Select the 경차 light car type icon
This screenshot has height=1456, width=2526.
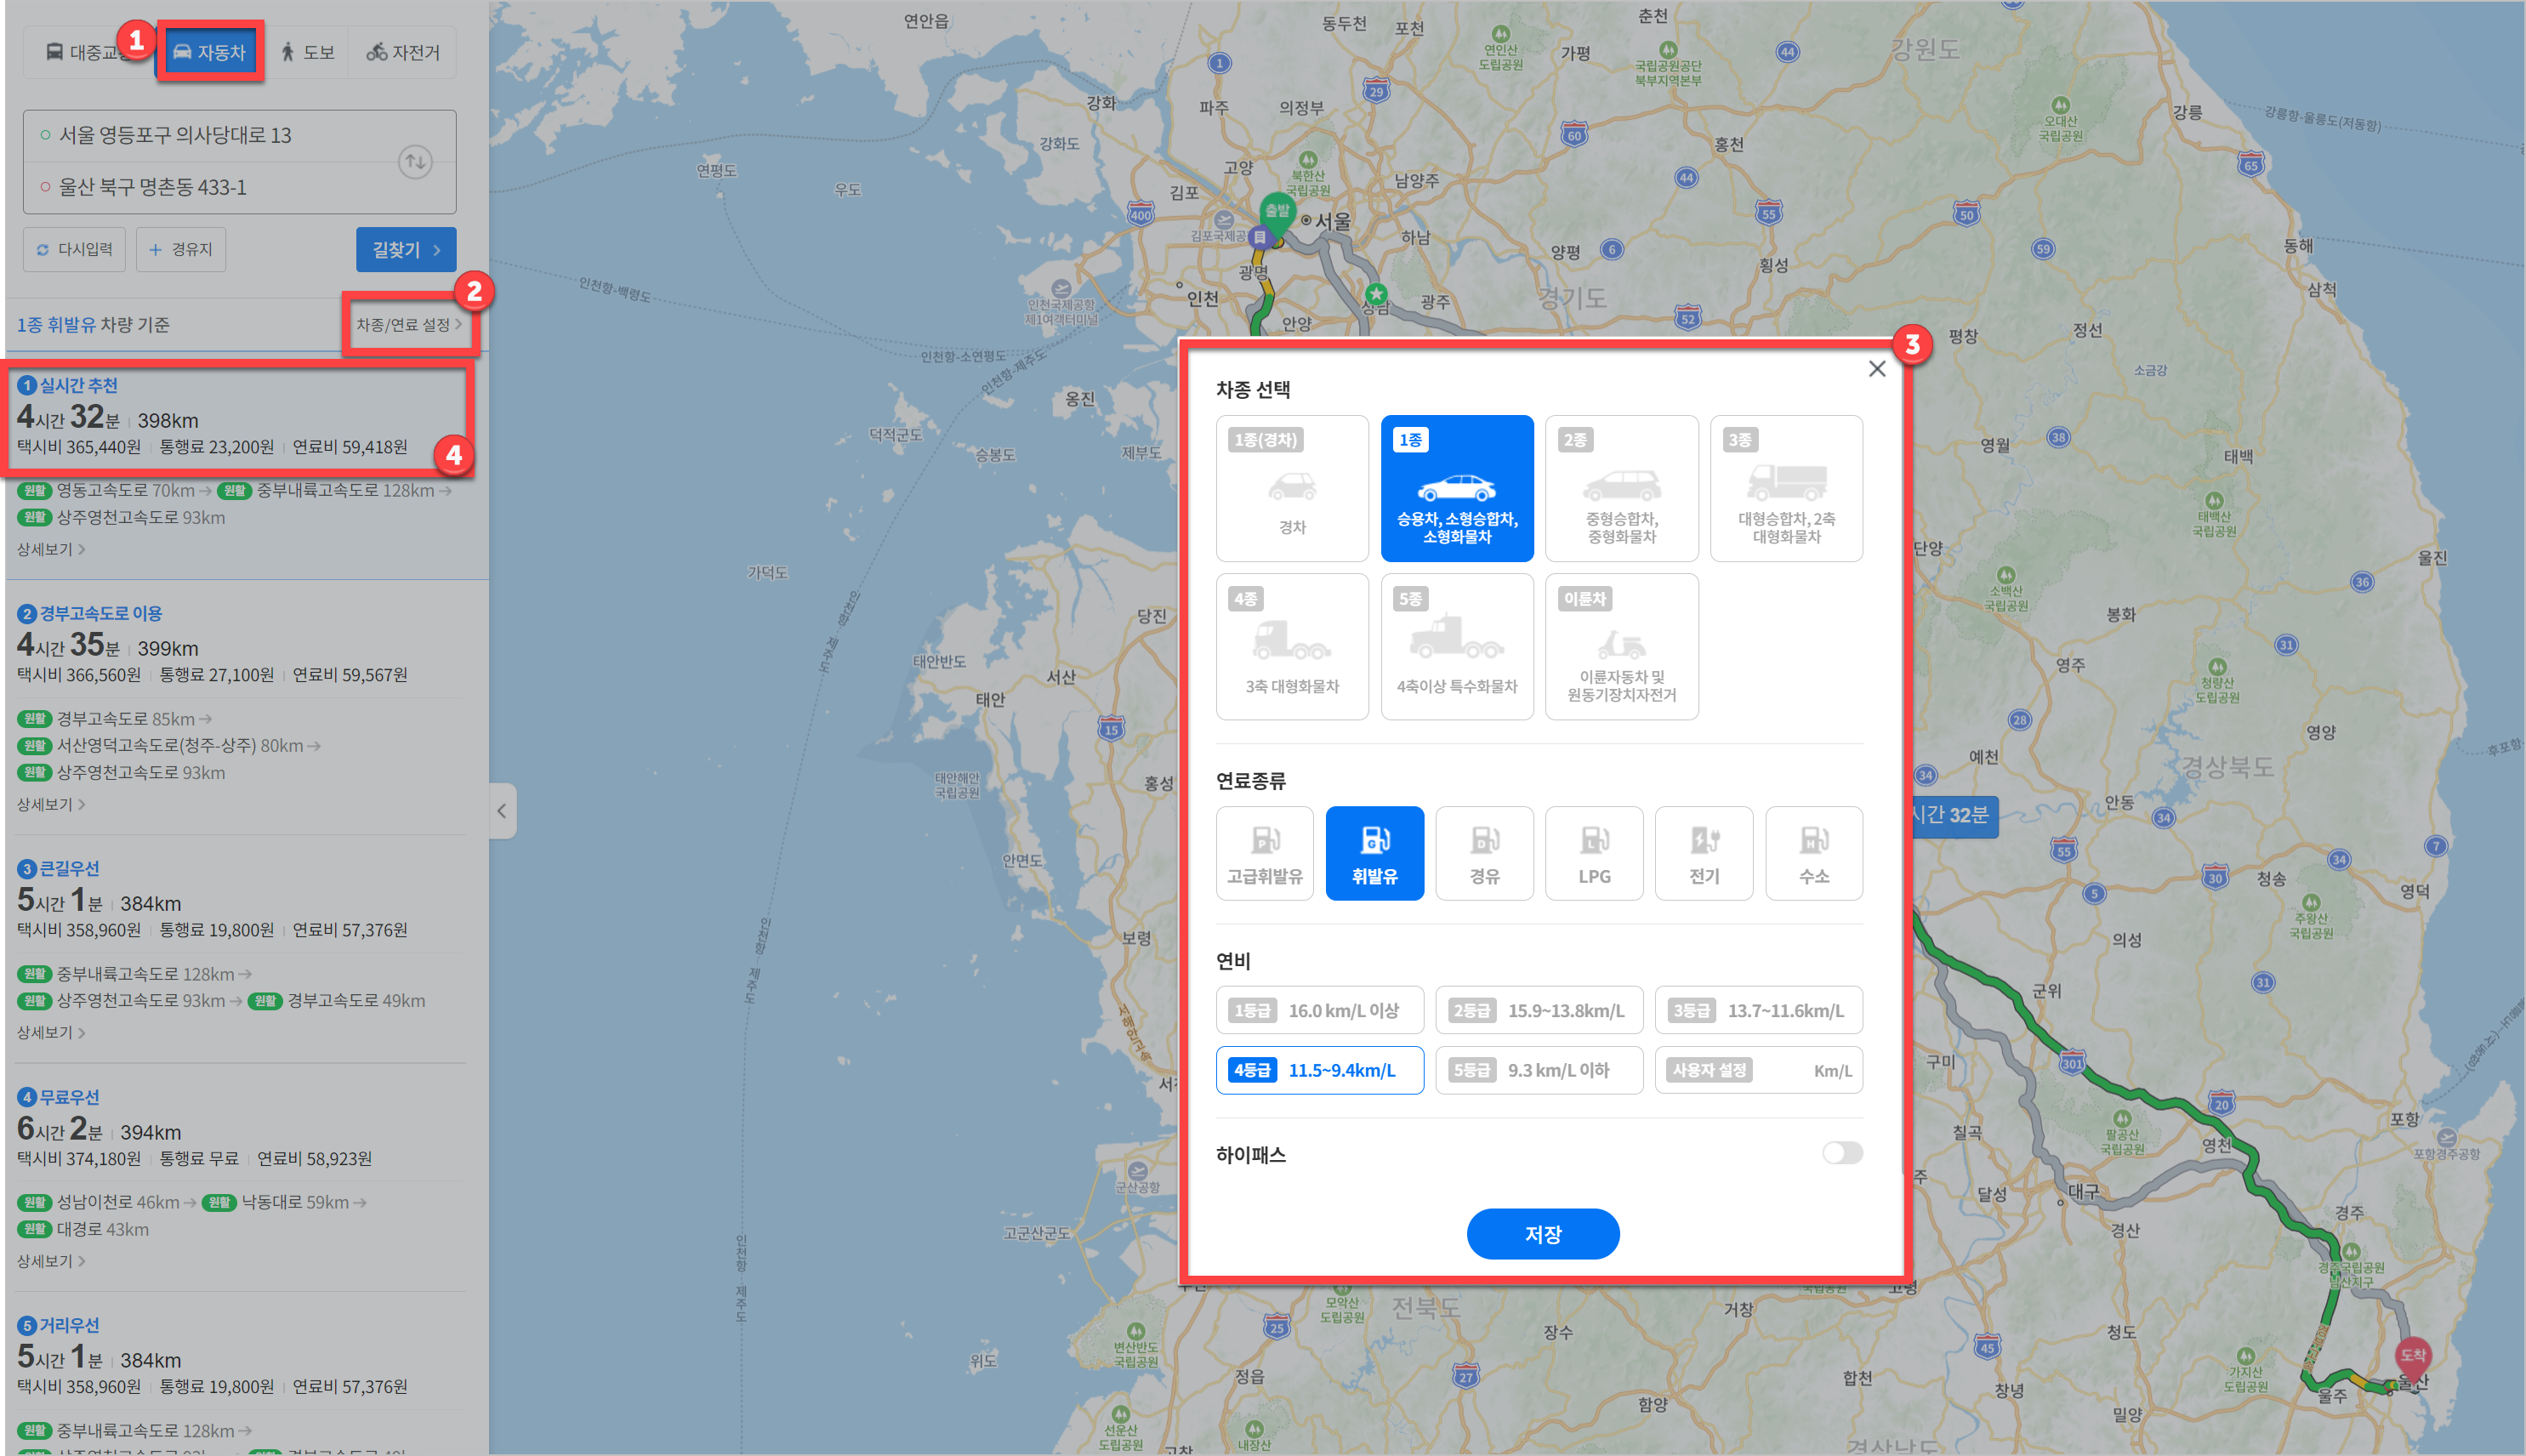[x=1291, y=488]
